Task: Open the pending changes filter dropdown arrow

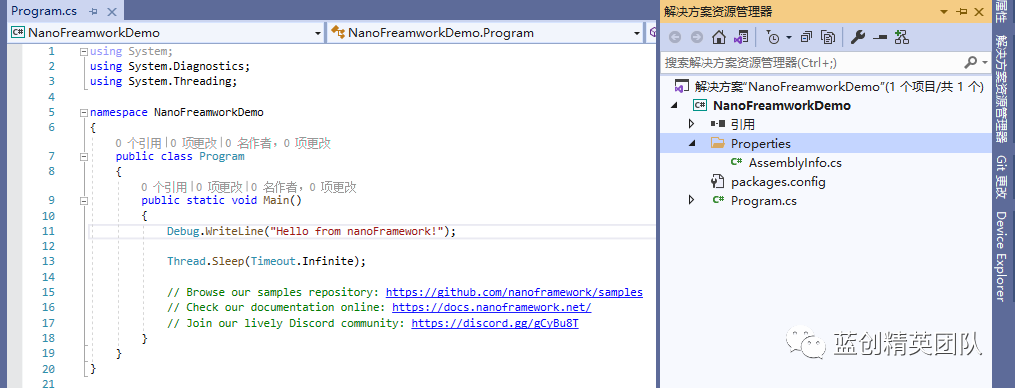Action: tap(789, 38)
